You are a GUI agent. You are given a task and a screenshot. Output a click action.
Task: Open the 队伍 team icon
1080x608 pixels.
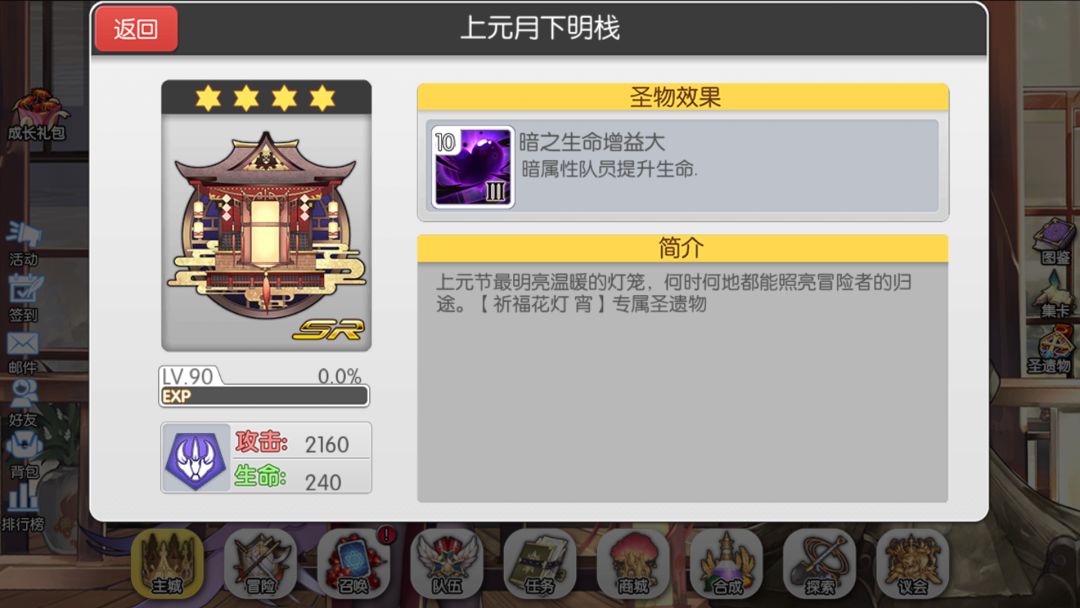point(446,563)
